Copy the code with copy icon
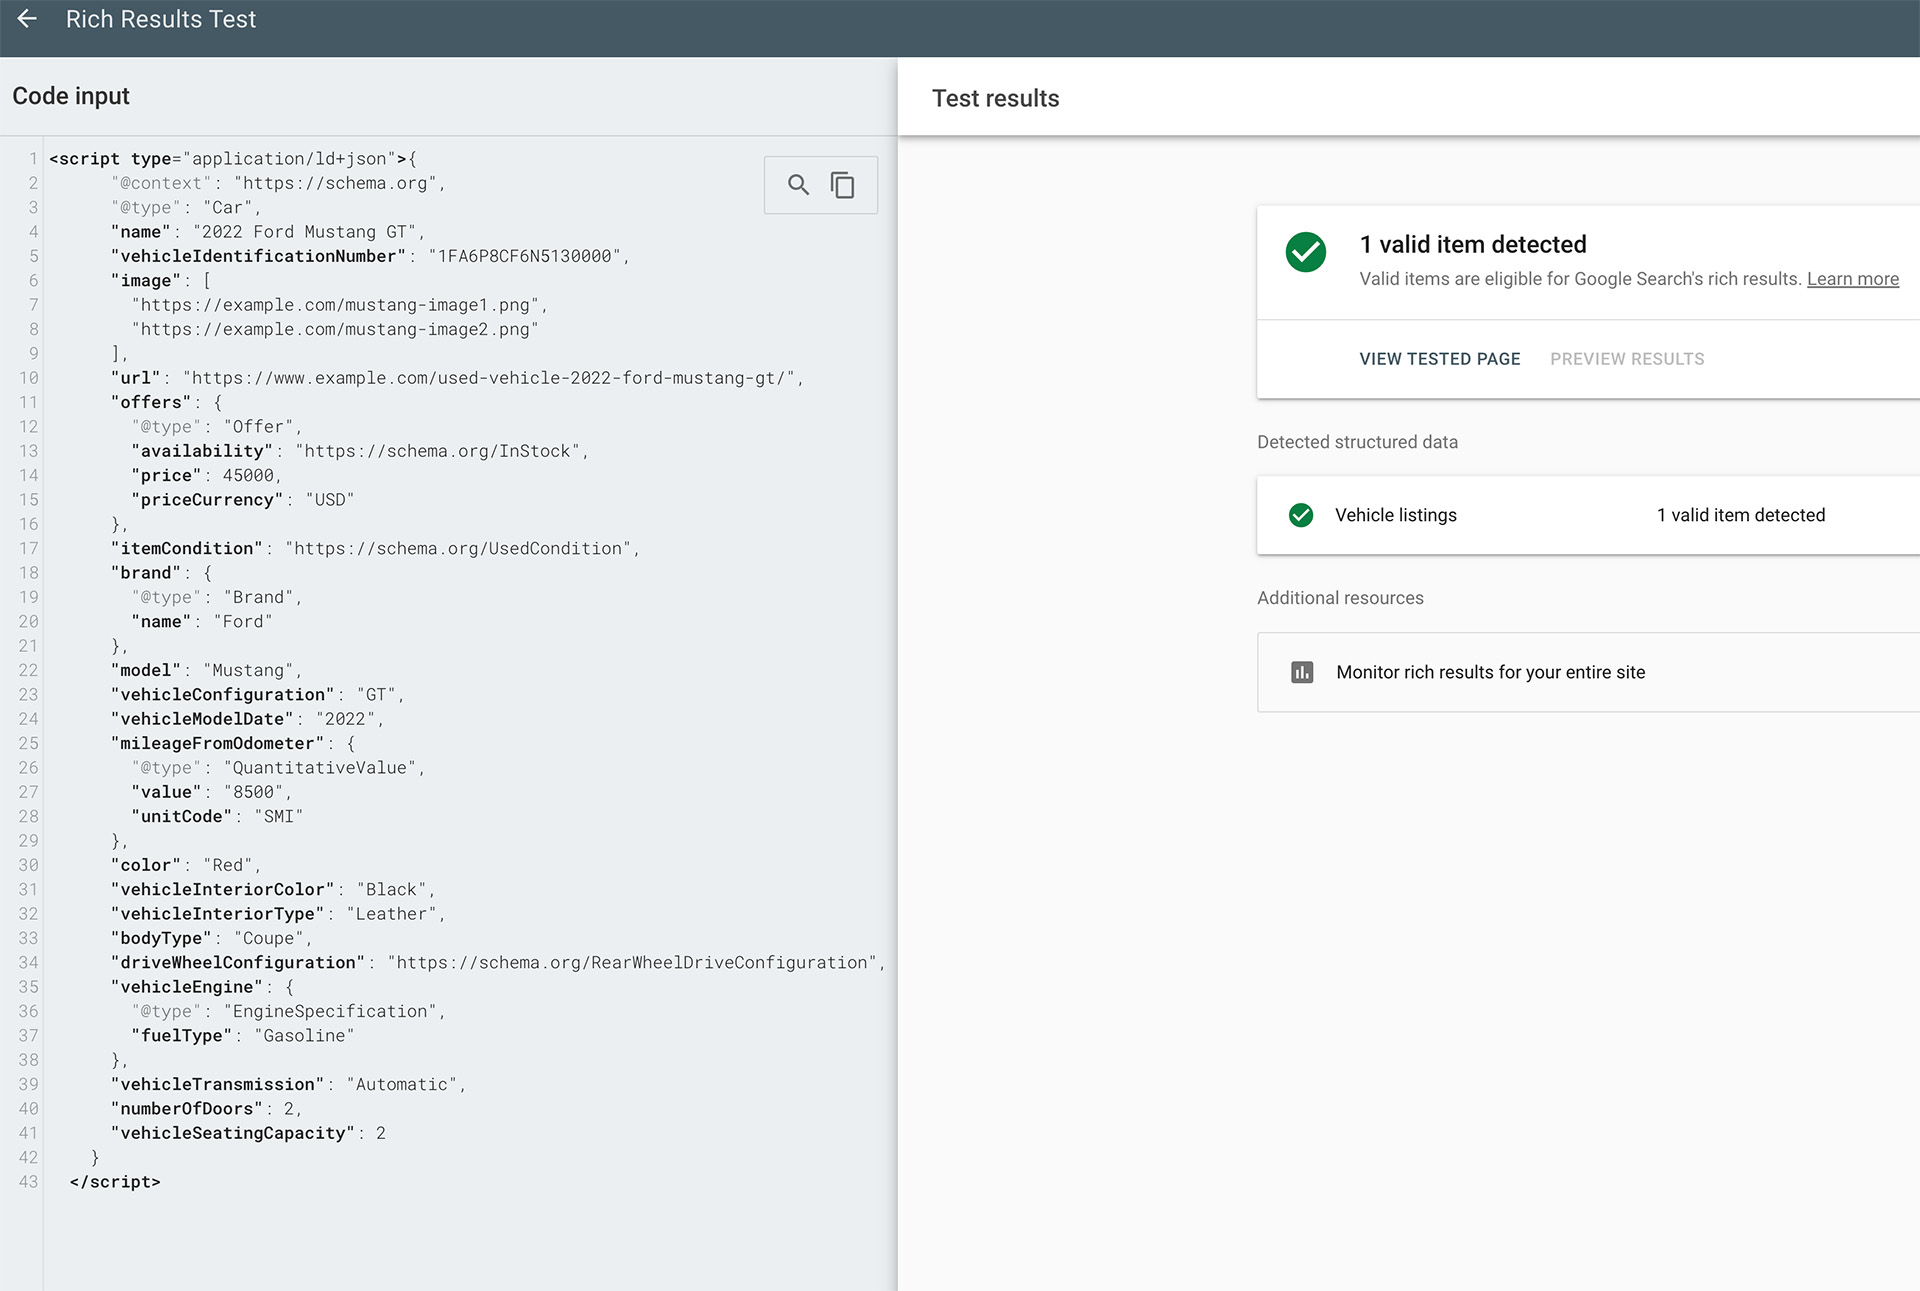The width and height of the screenshot is (1920, 1291). click(843, 185)
